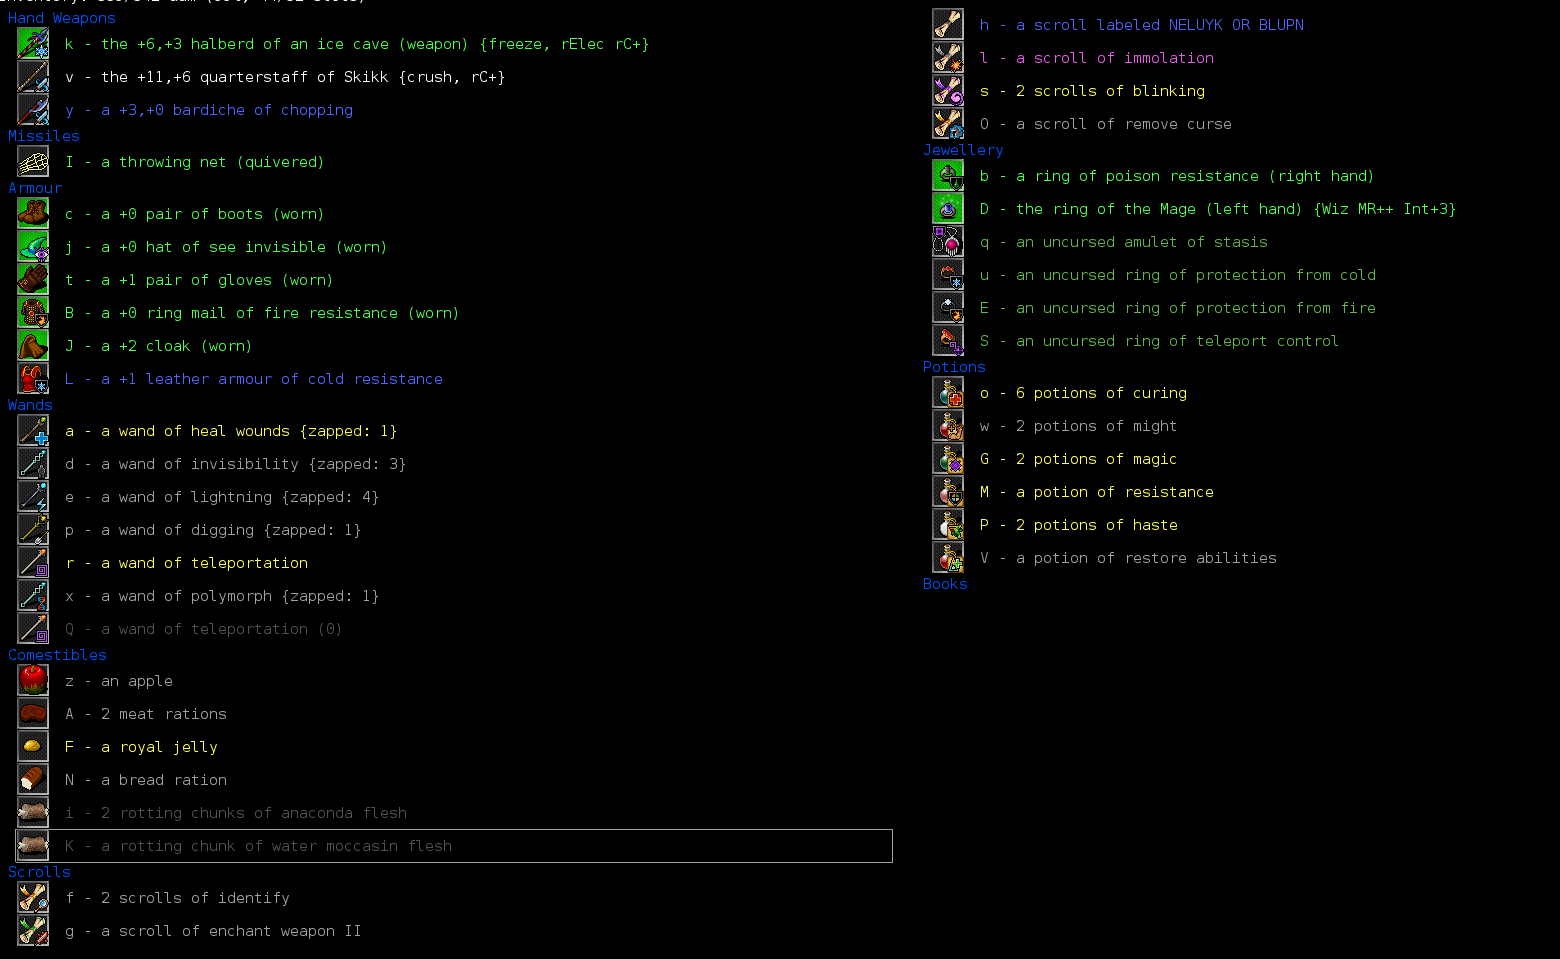The width and height of the screenshot is (1560, 959).
Task: Select the apple icon
Action: pyautogui.click(x=33, y=681)
